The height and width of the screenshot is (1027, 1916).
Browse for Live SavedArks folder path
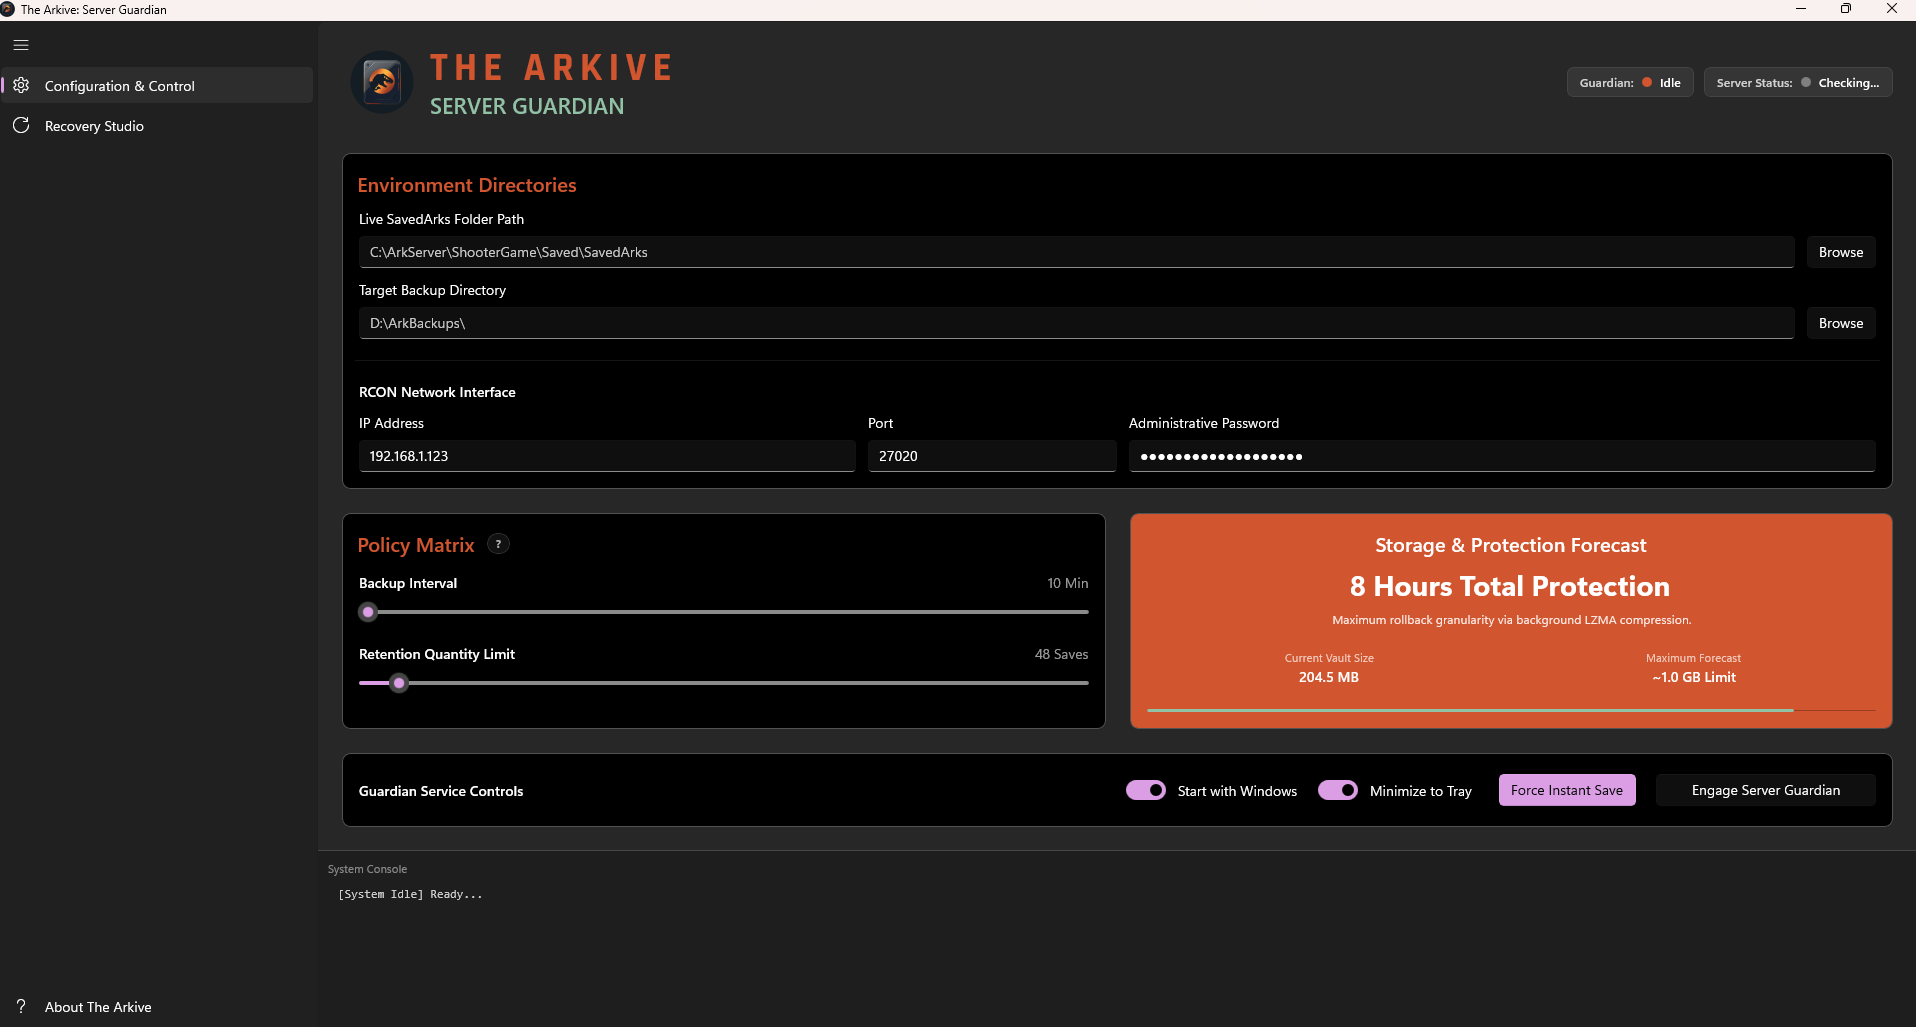1841,252
